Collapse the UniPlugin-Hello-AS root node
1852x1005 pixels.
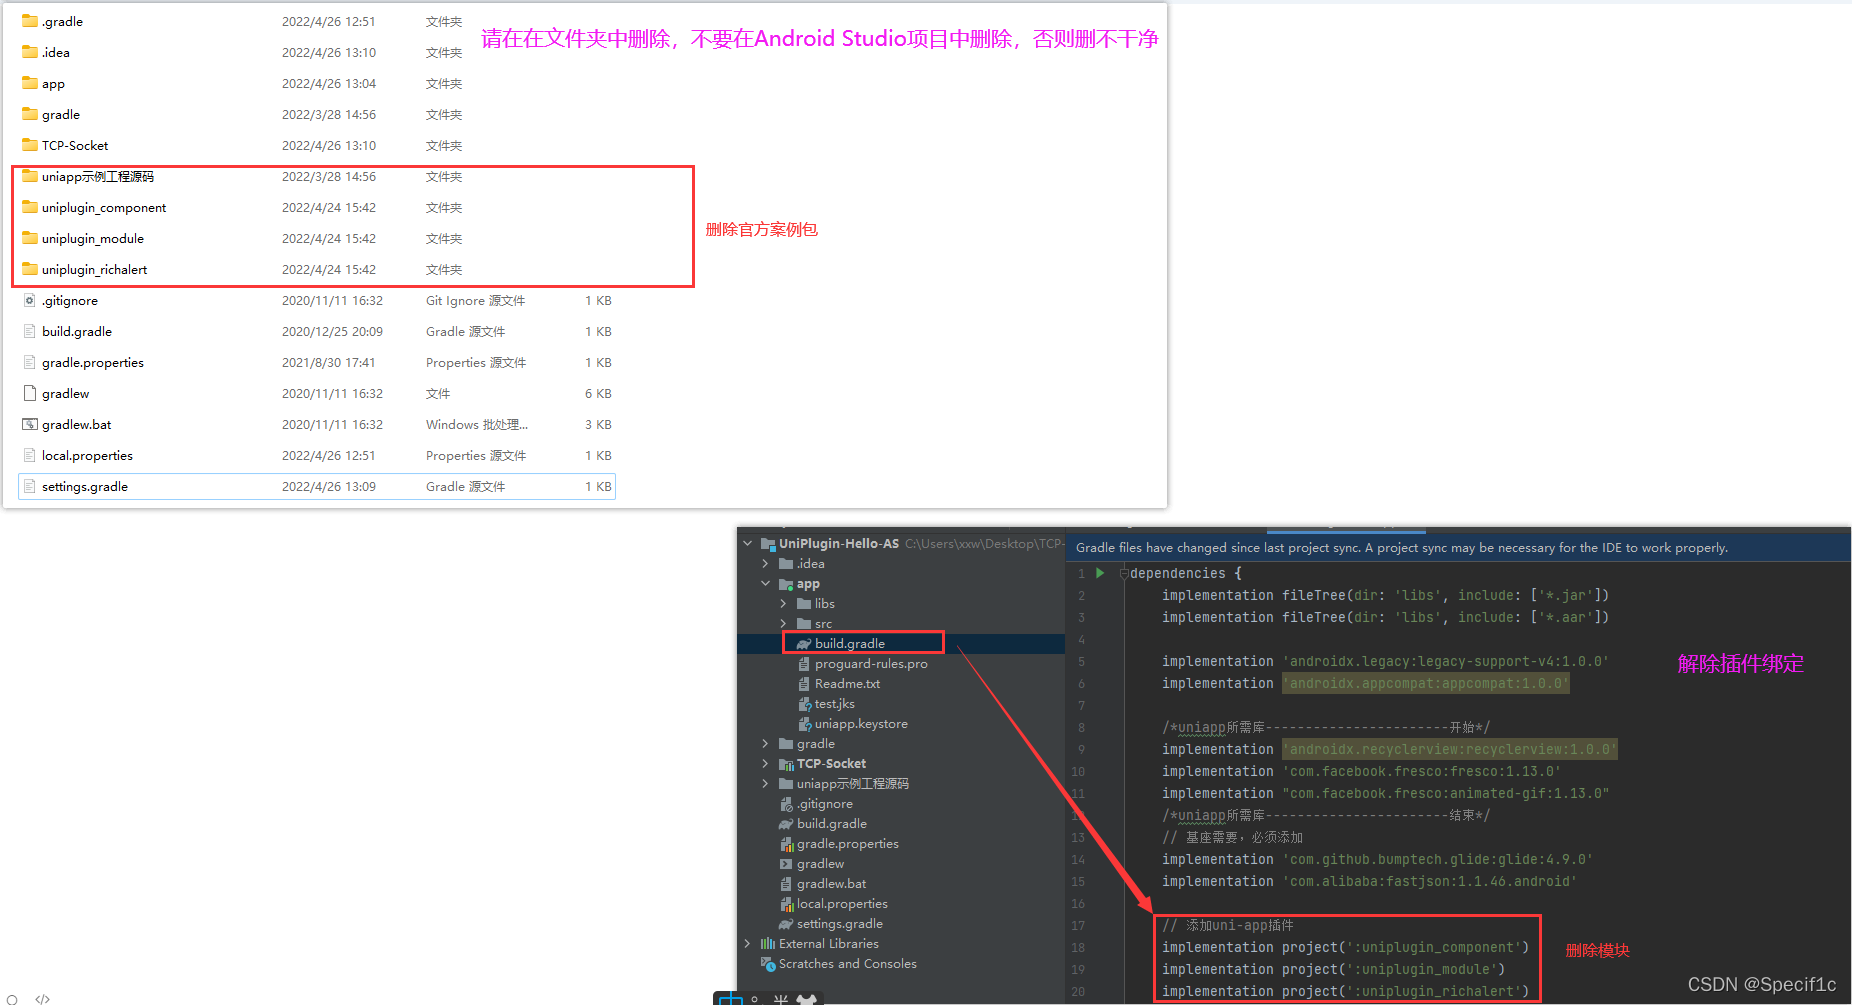(747, 544)
